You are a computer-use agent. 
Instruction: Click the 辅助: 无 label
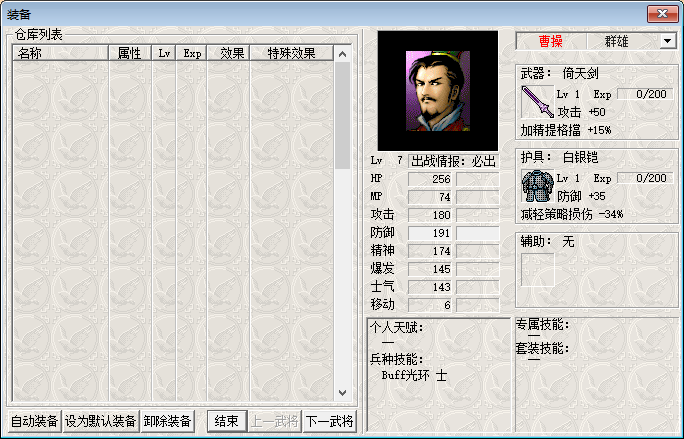[547, 241]
